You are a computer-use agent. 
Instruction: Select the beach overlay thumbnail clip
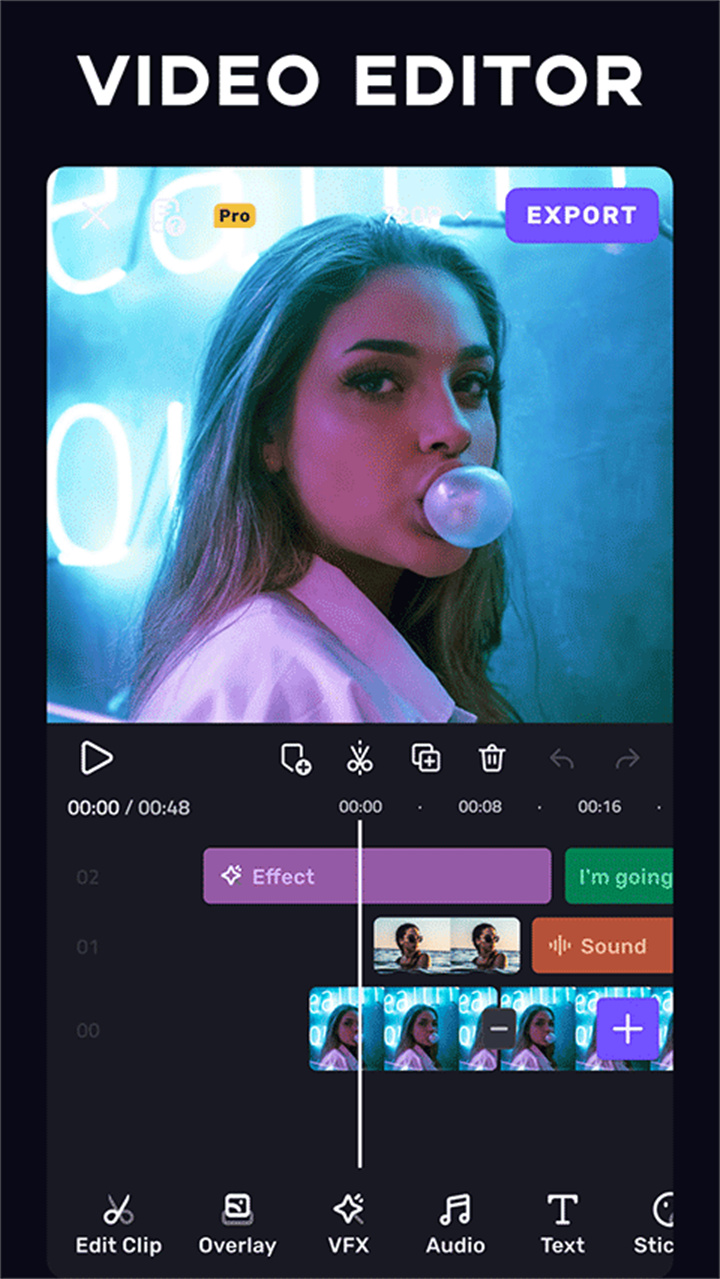[446, 946]
